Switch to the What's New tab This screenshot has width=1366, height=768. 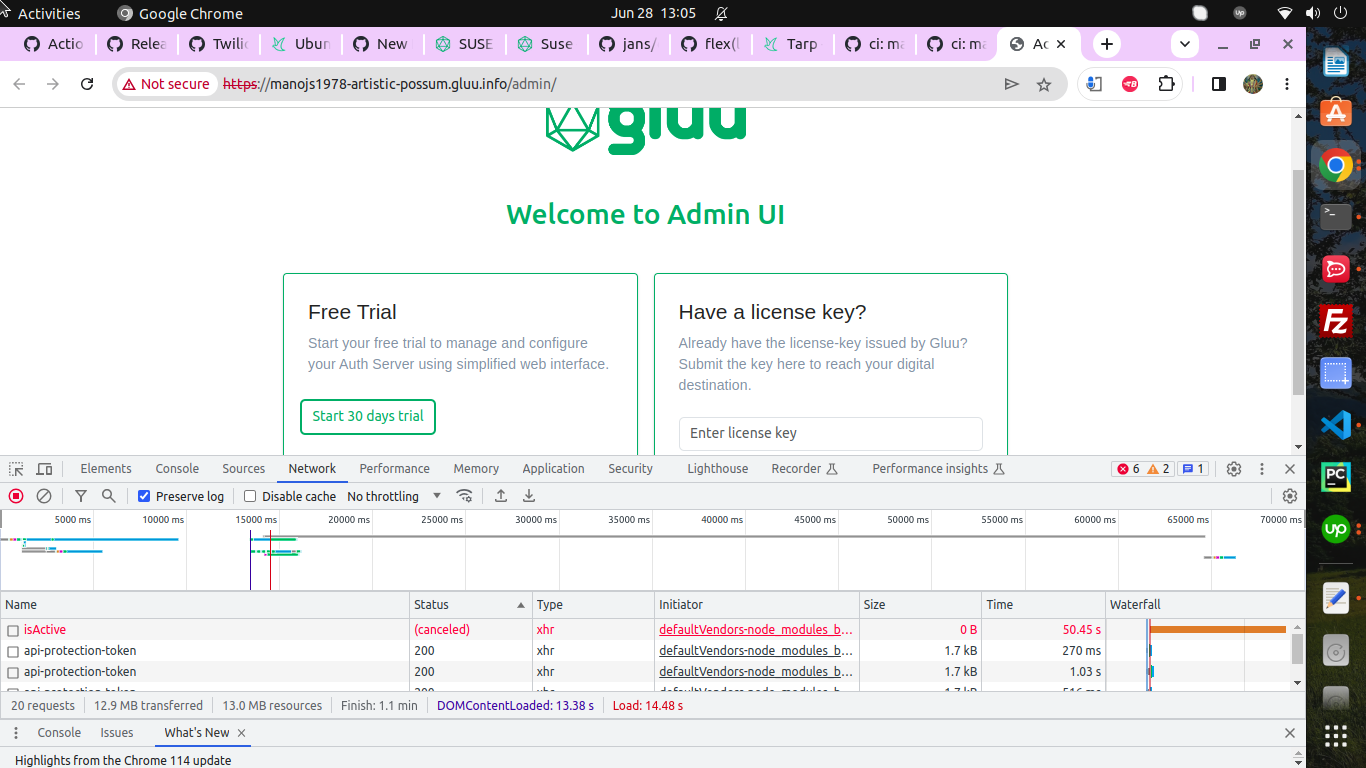pyautogui.click(x=195, y=732)
